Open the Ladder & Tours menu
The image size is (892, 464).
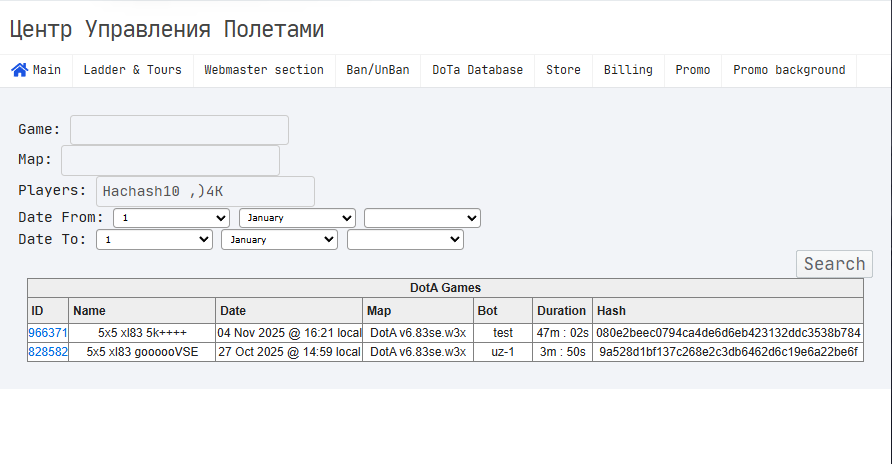click(x=132, y=70)
